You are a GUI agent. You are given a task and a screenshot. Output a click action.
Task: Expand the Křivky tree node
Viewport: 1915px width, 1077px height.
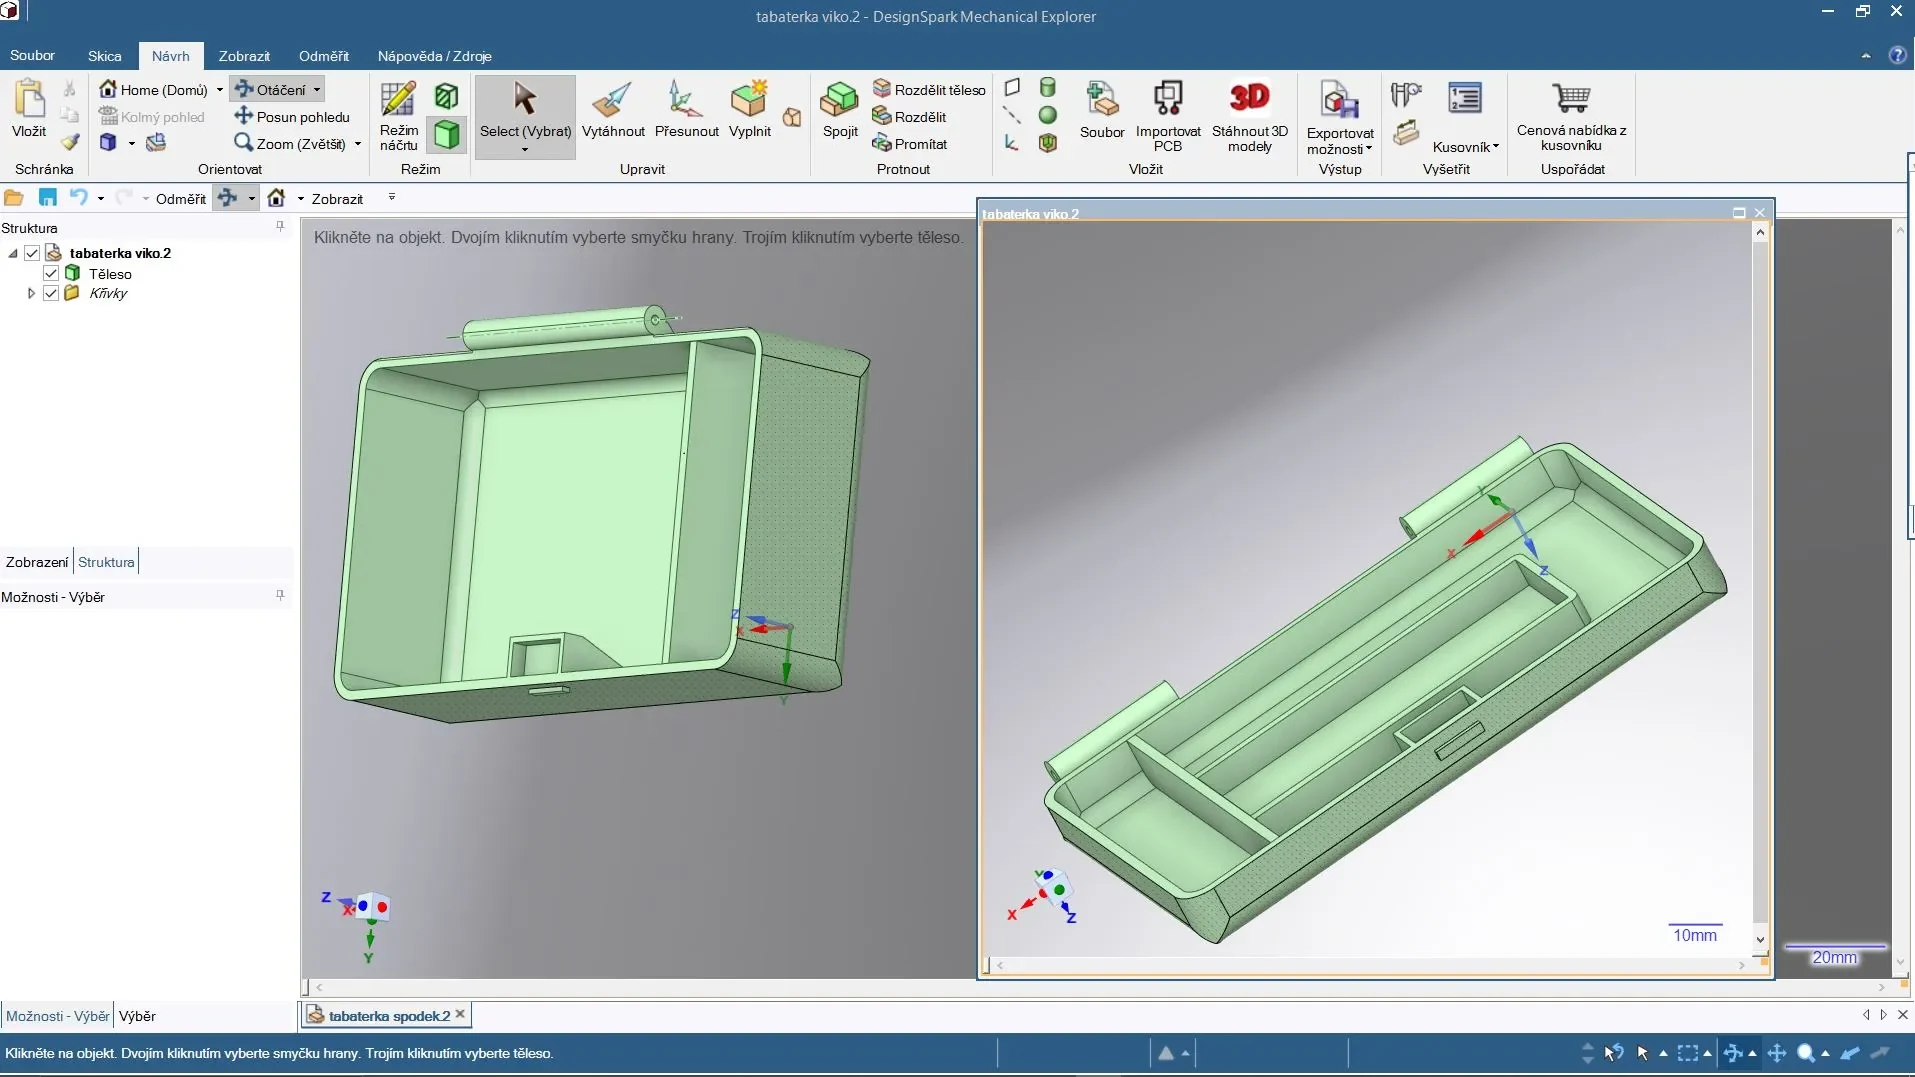[31, 293]
